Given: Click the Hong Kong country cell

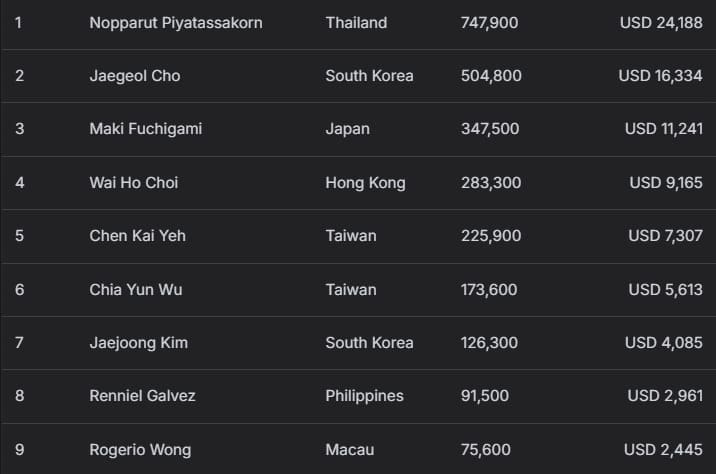Looking at the screenshot, I should [x=365, y=183].
